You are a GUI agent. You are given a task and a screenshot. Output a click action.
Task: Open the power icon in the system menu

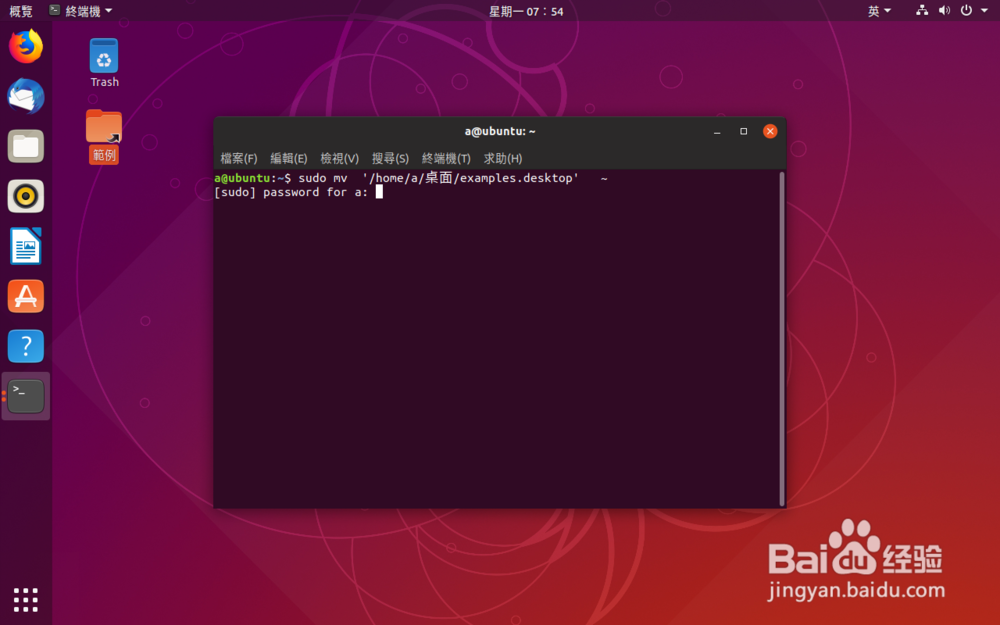(x=966, y=10)
